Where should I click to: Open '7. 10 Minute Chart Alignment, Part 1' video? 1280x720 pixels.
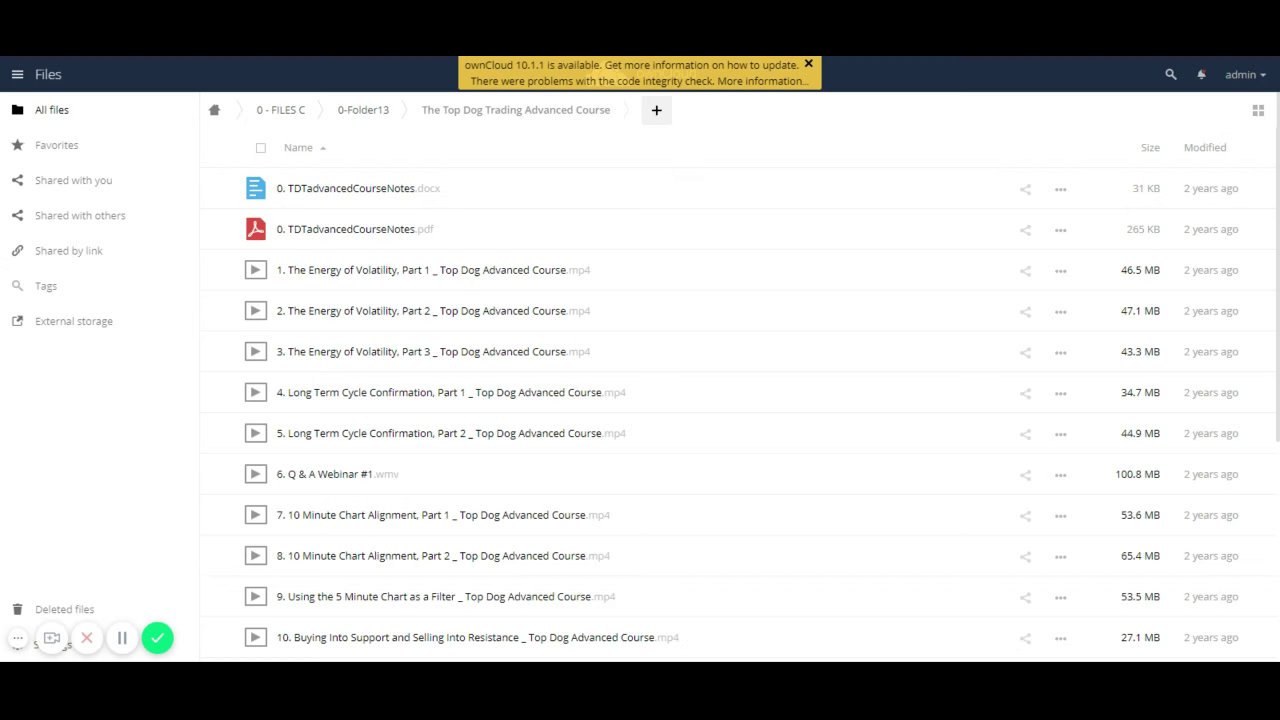click(443, 515)
